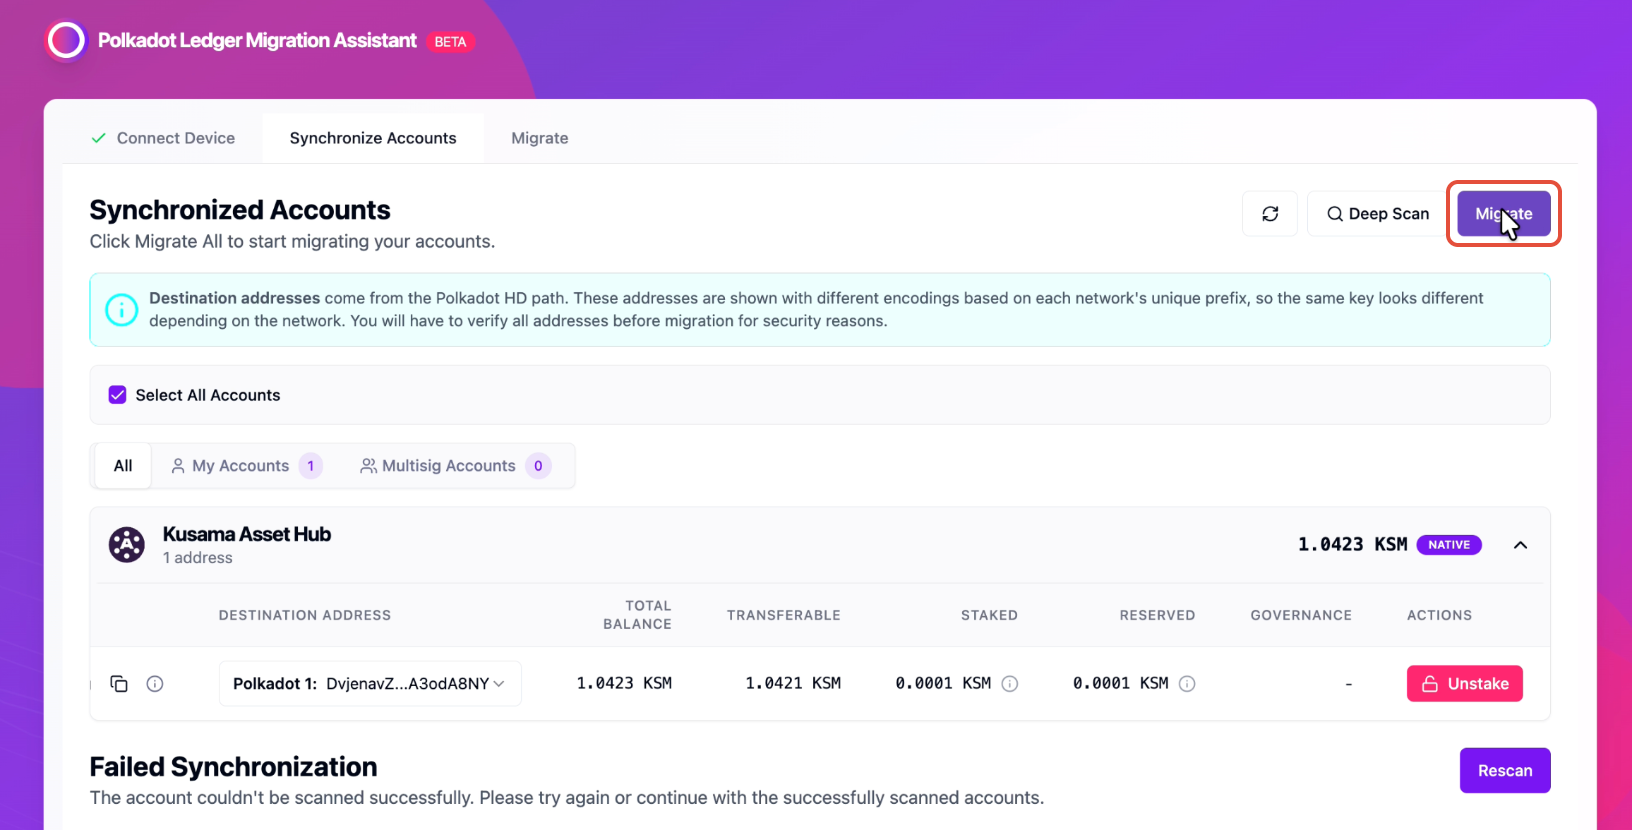Click the purple Migrate button
This screenshot has height=830, width=1632.
click(1504, 214)
